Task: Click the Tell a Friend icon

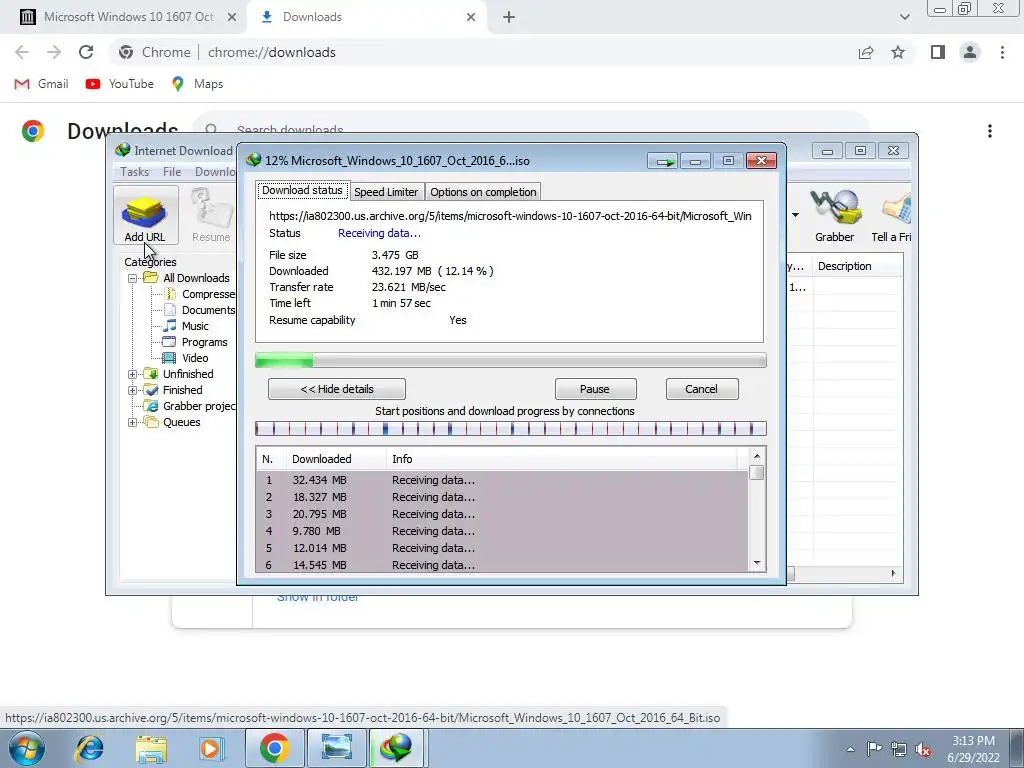Action: tap(893, 216)
